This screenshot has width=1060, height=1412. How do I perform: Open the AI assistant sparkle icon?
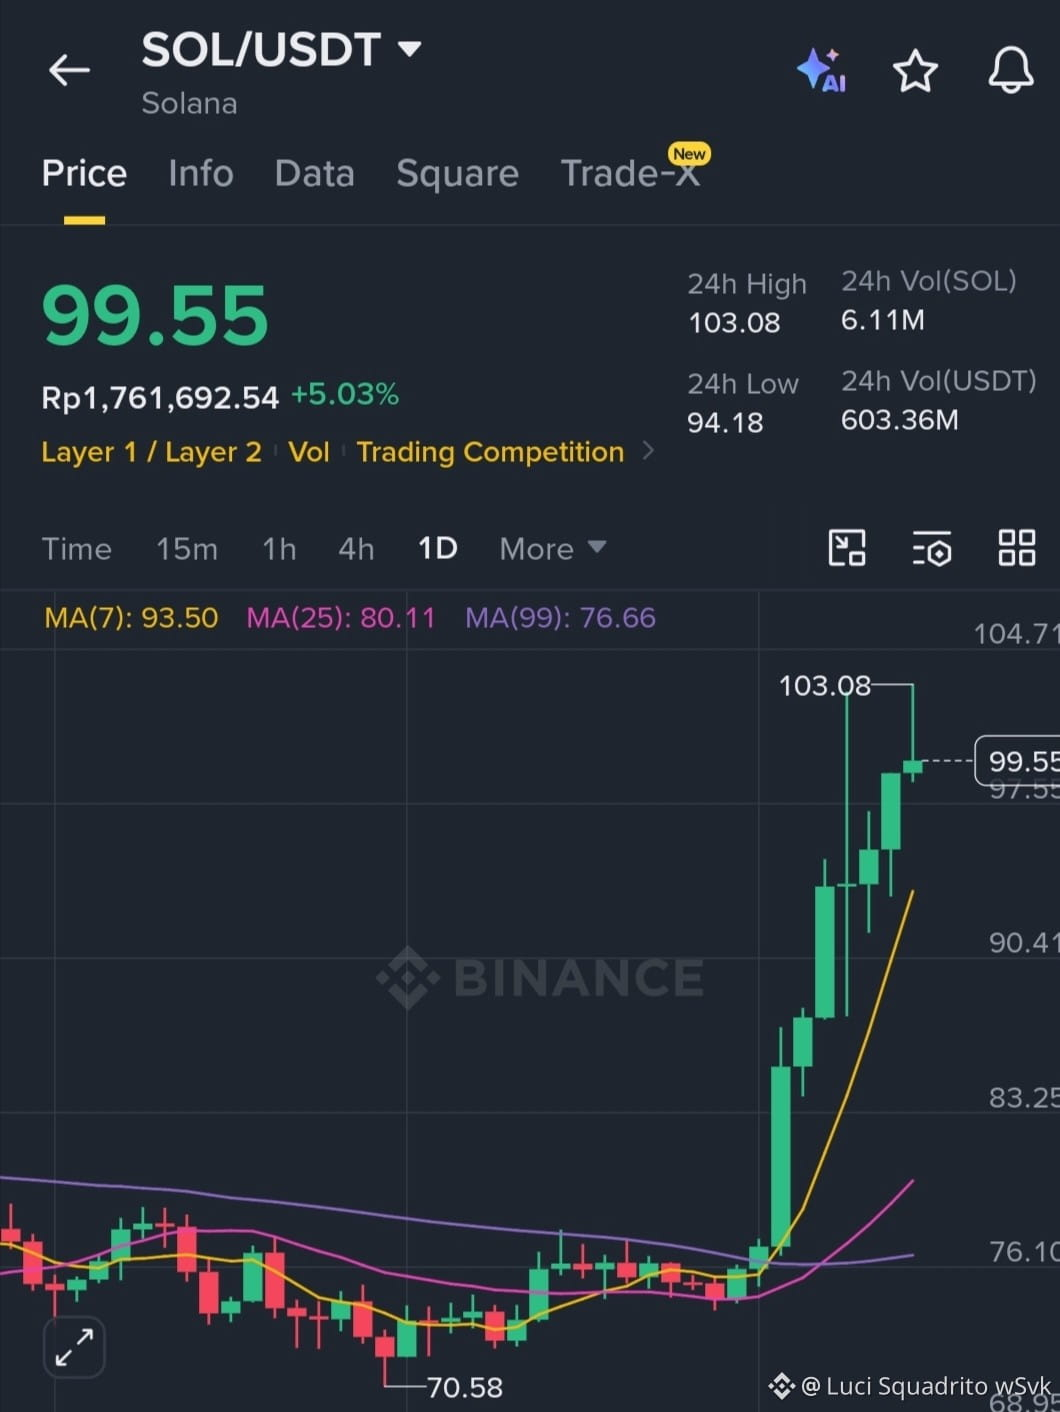click(x=821, y=70)
